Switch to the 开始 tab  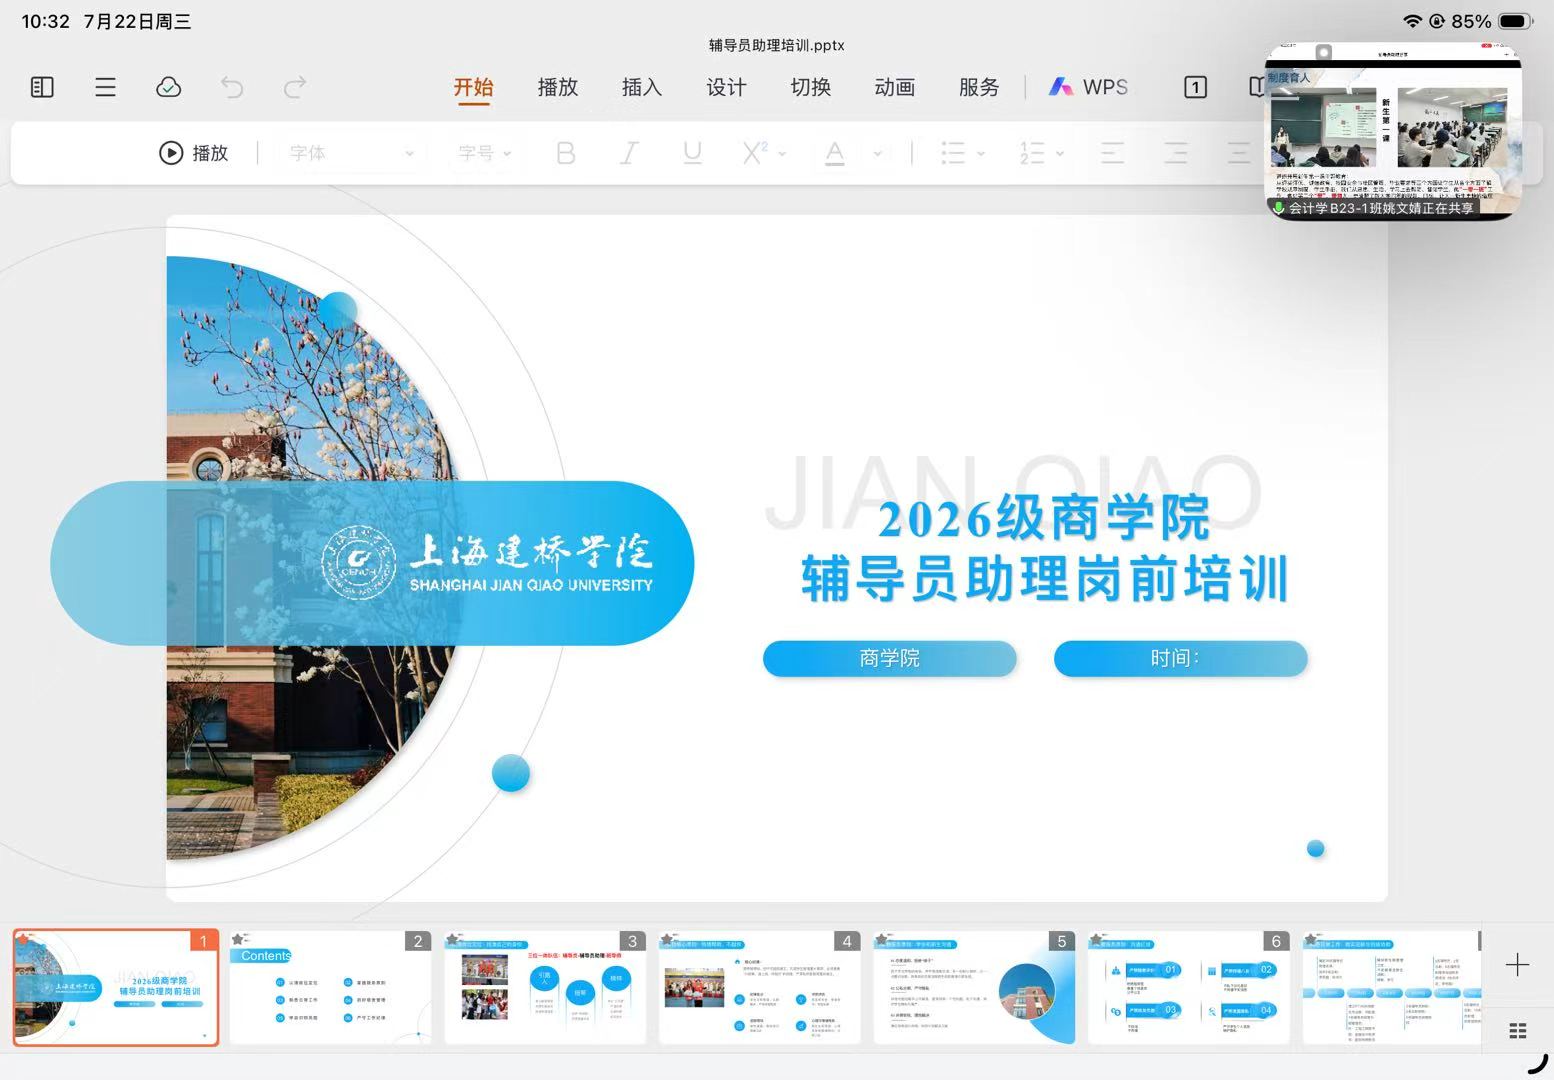(473, 88)
